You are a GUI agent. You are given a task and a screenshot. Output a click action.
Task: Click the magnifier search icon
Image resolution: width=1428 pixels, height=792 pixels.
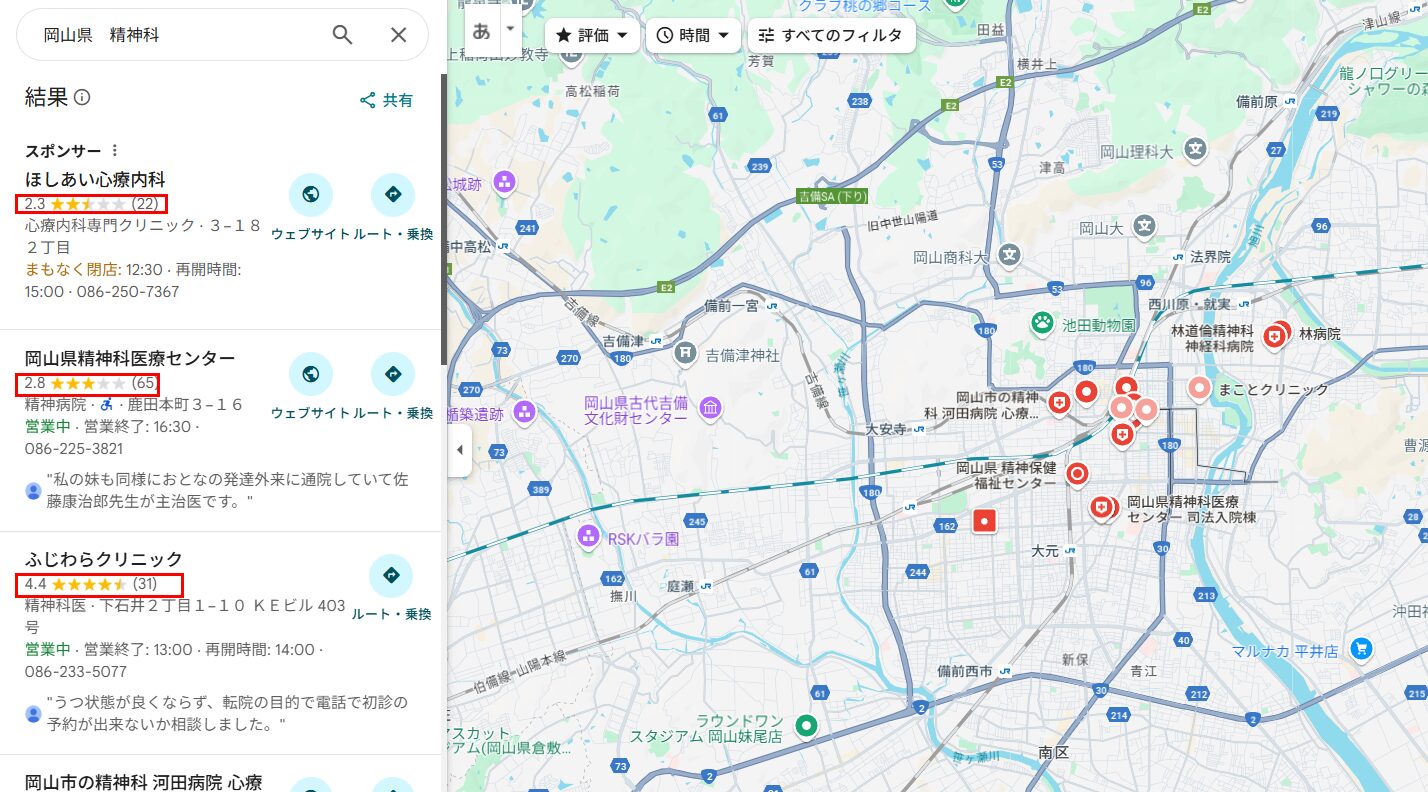[342, 35]
